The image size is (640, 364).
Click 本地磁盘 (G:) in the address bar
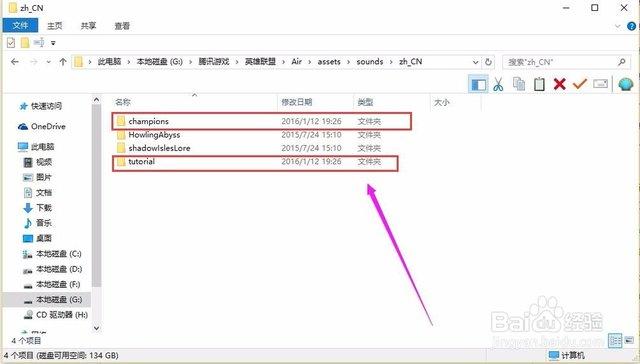point(160,62)
